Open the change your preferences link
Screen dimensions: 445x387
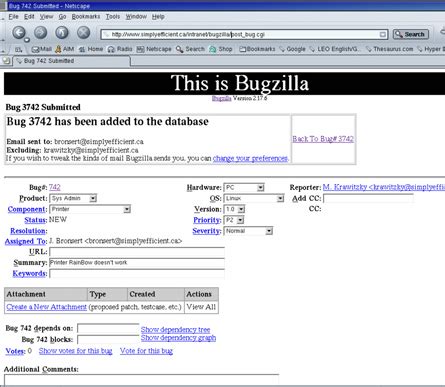[250, 158]
